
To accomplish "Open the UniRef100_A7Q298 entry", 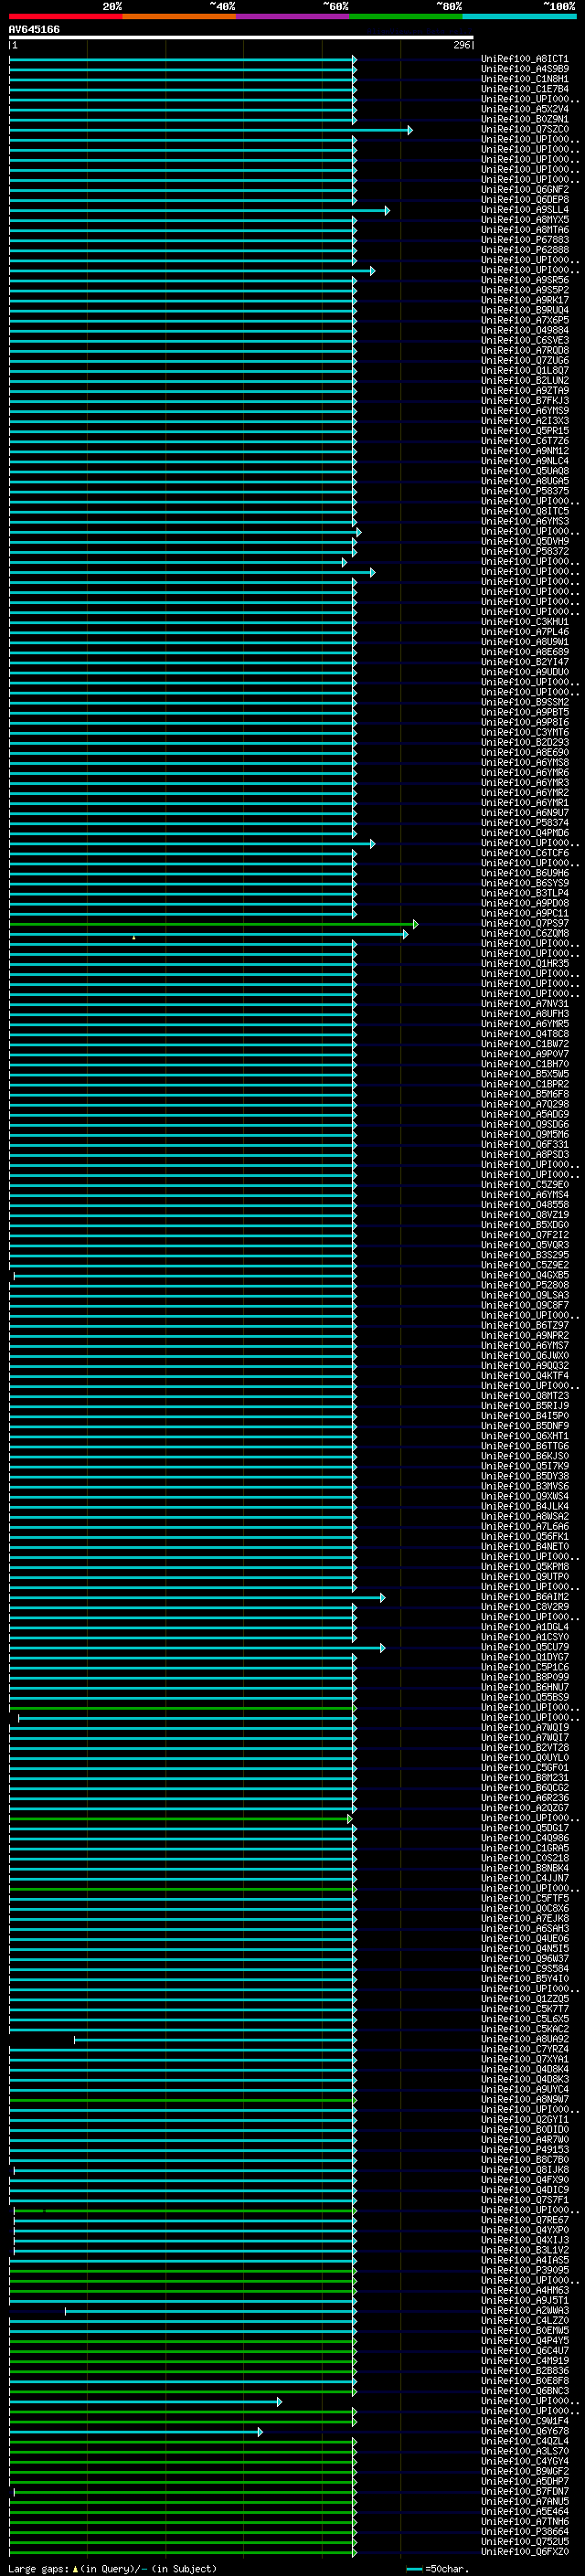I will coord(524,1105).
